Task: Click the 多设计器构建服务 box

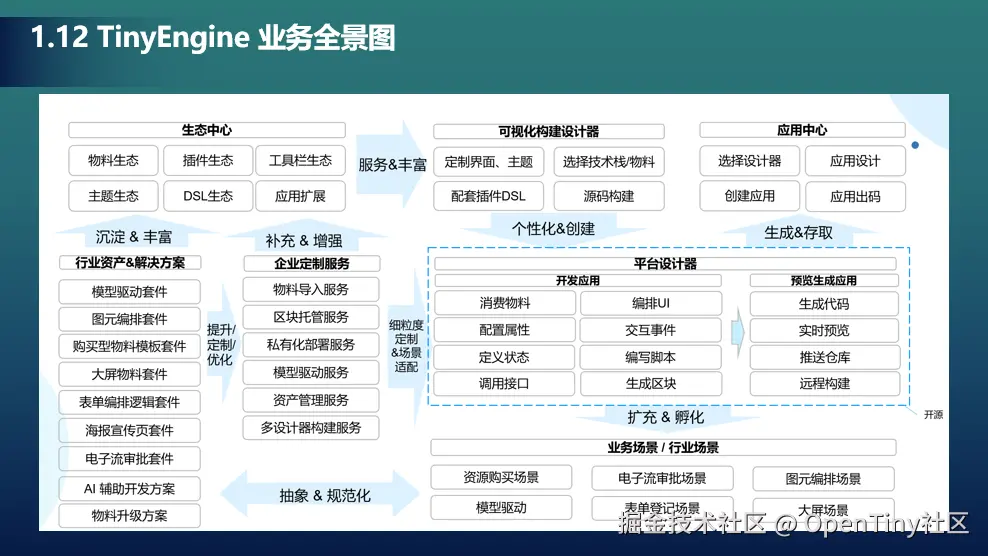Action: coord(311,428)
